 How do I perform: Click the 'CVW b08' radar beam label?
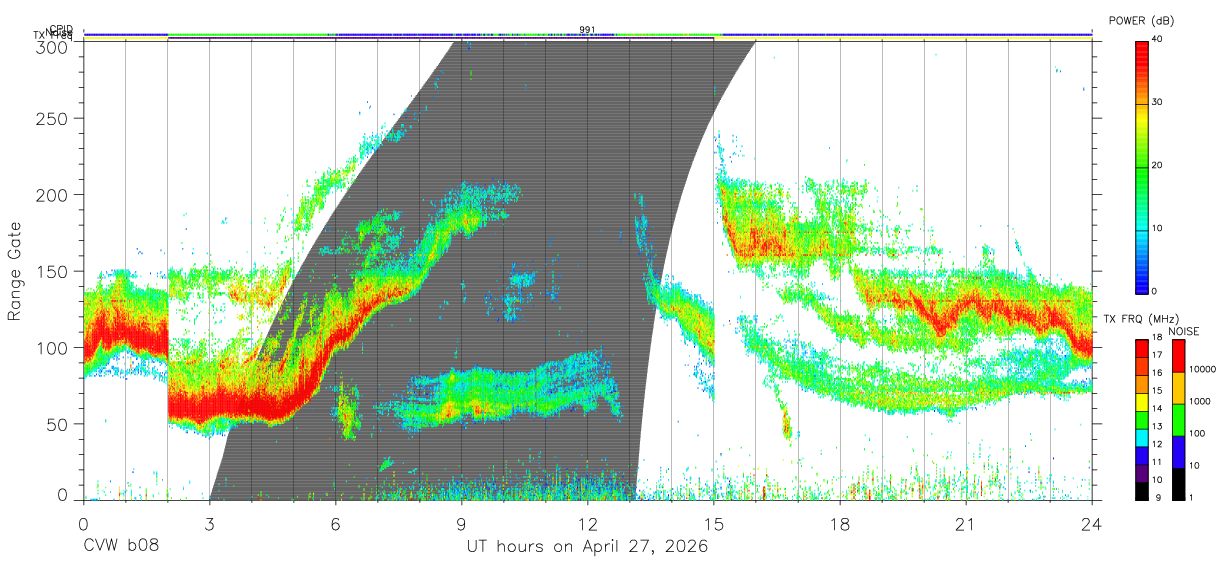(x=120, y=547)
